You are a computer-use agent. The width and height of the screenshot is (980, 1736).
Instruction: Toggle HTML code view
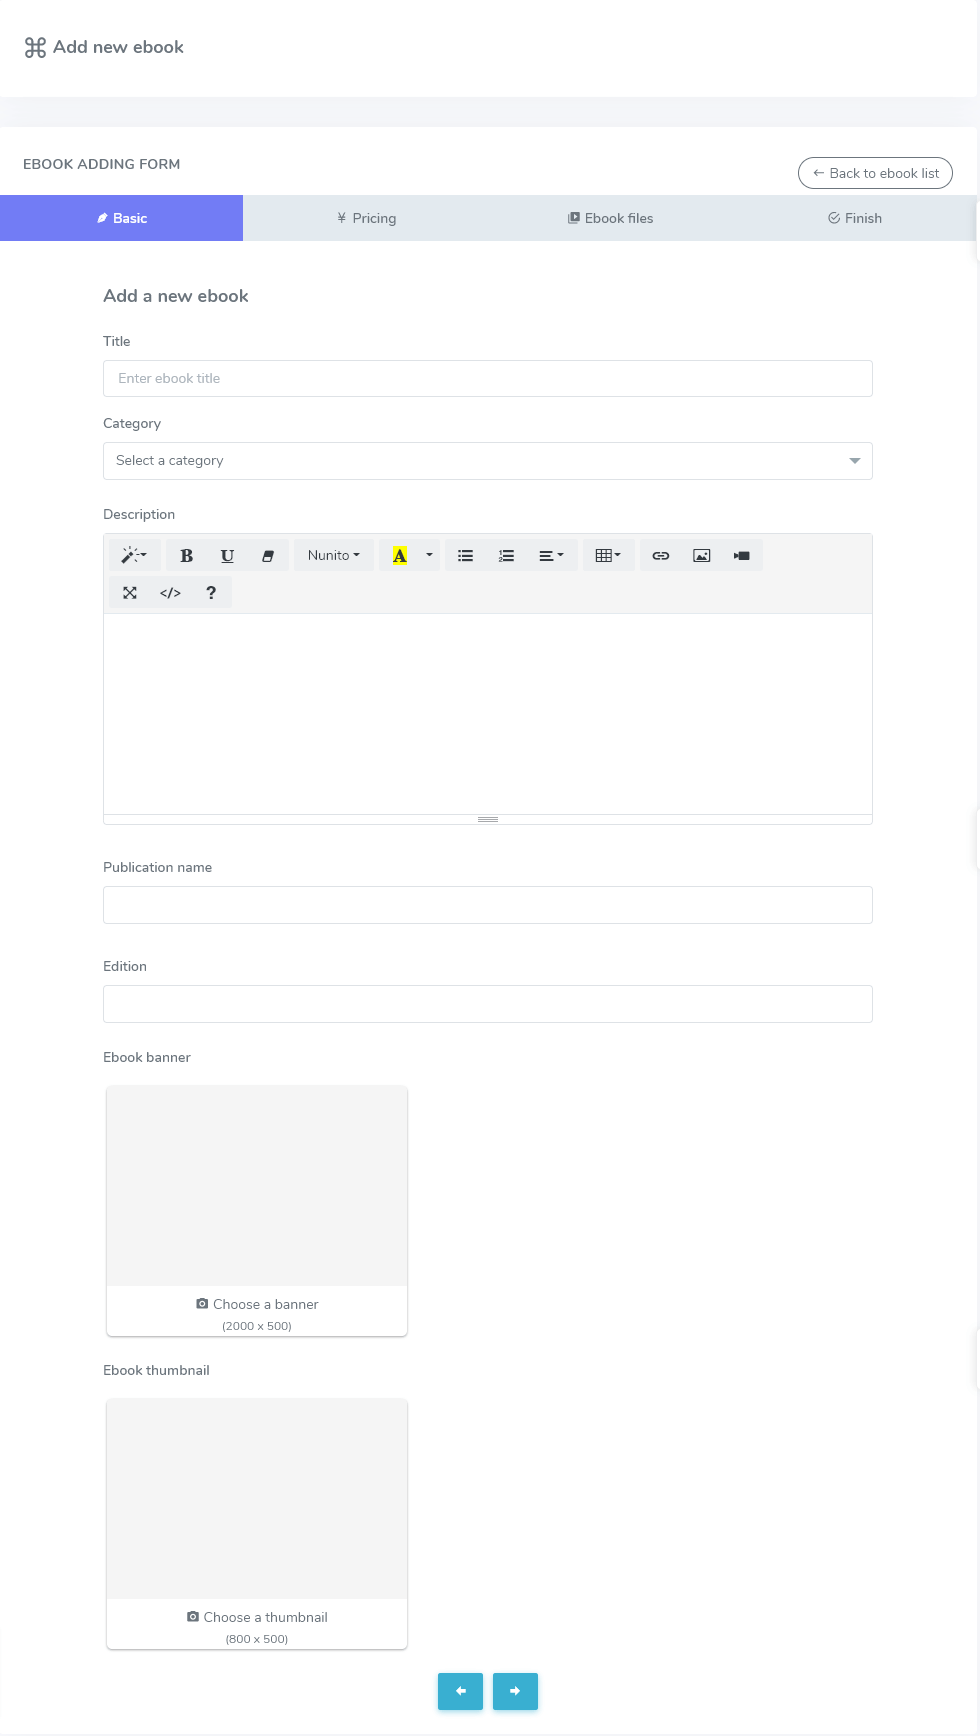[x=170, y=593]
